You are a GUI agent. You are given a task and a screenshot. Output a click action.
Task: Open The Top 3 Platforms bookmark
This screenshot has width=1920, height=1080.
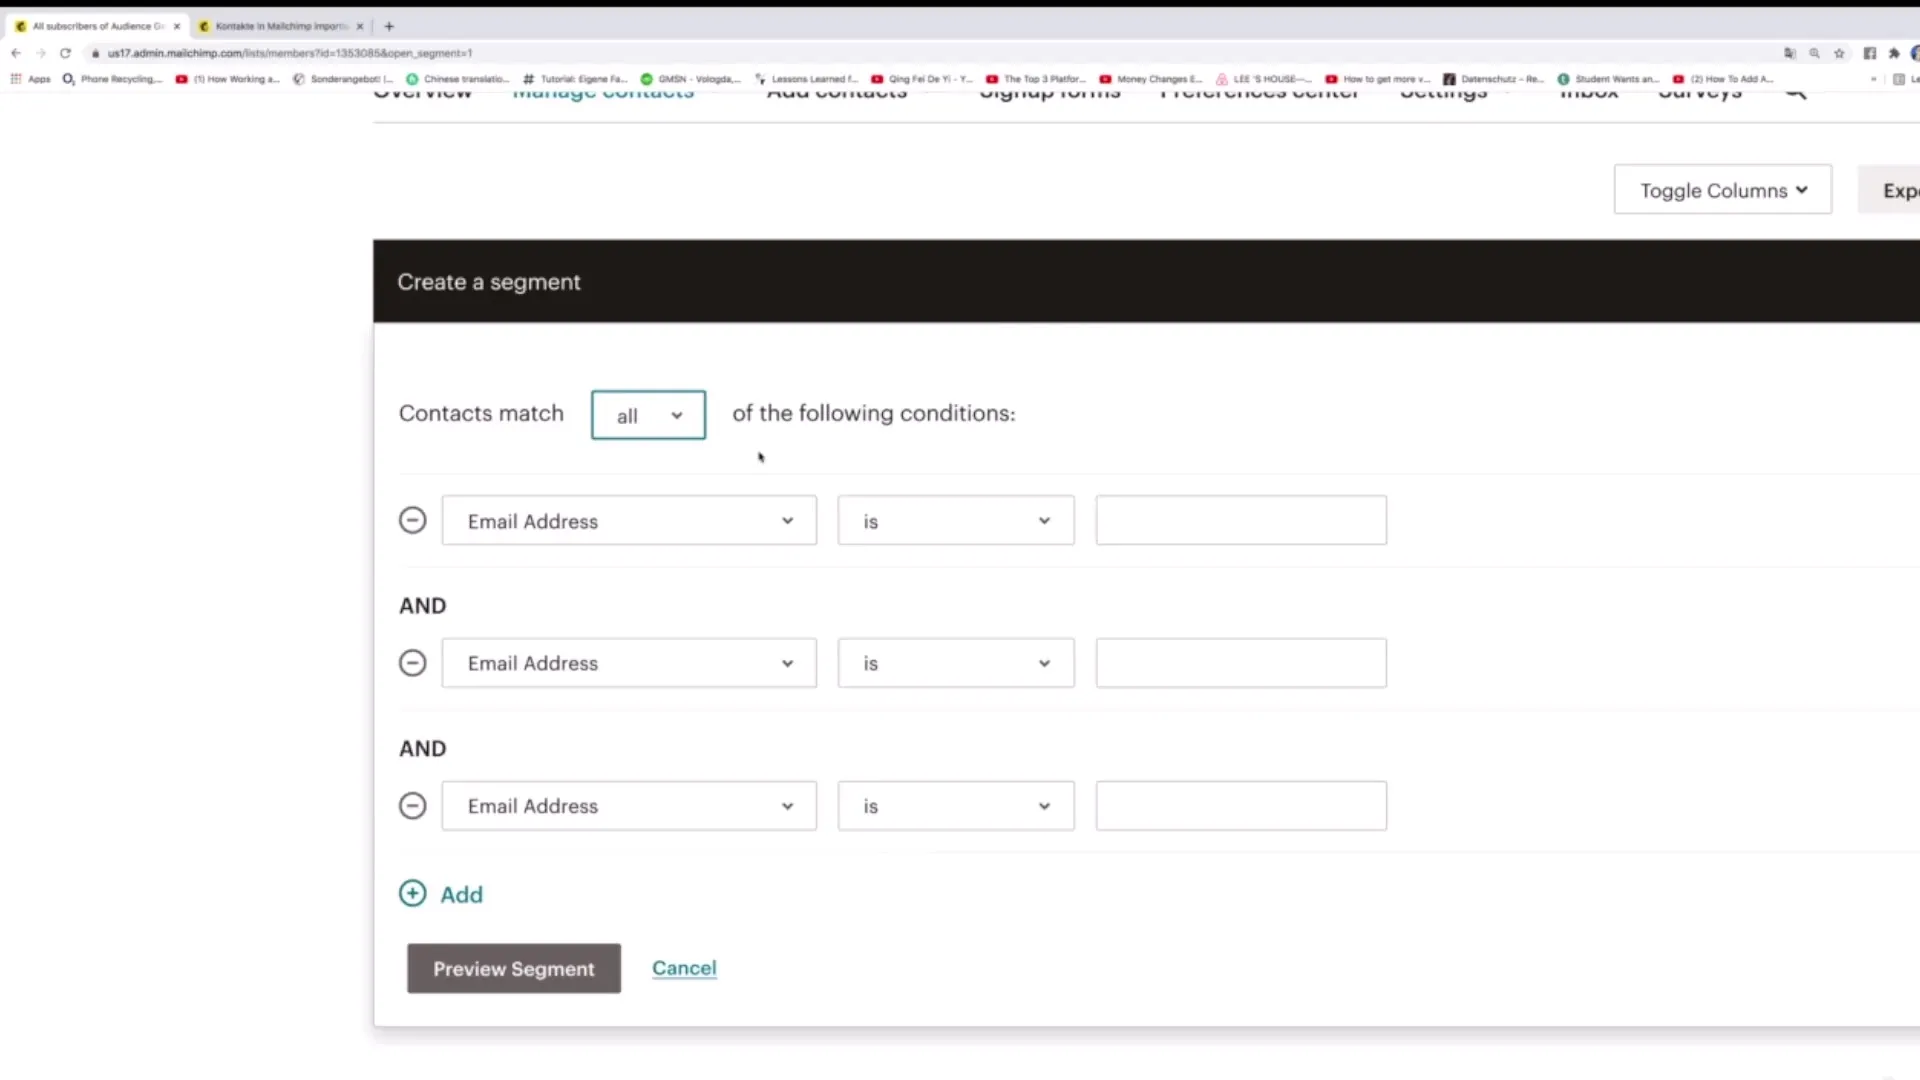(x=1036, y=79)
